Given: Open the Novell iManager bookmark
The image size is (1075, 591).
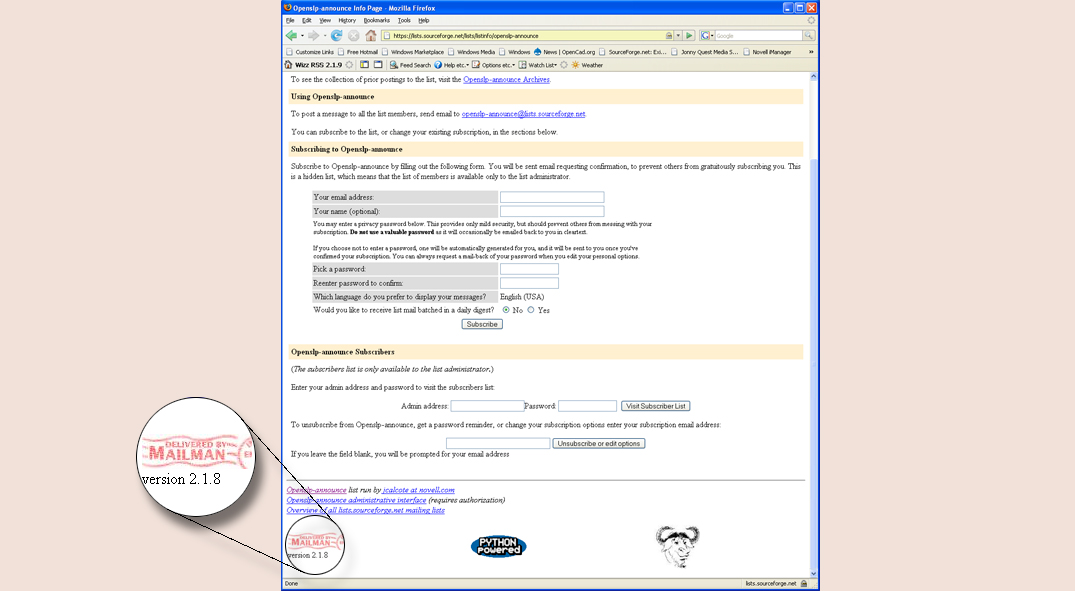Looking at the screenshot, I should [767, 52].
